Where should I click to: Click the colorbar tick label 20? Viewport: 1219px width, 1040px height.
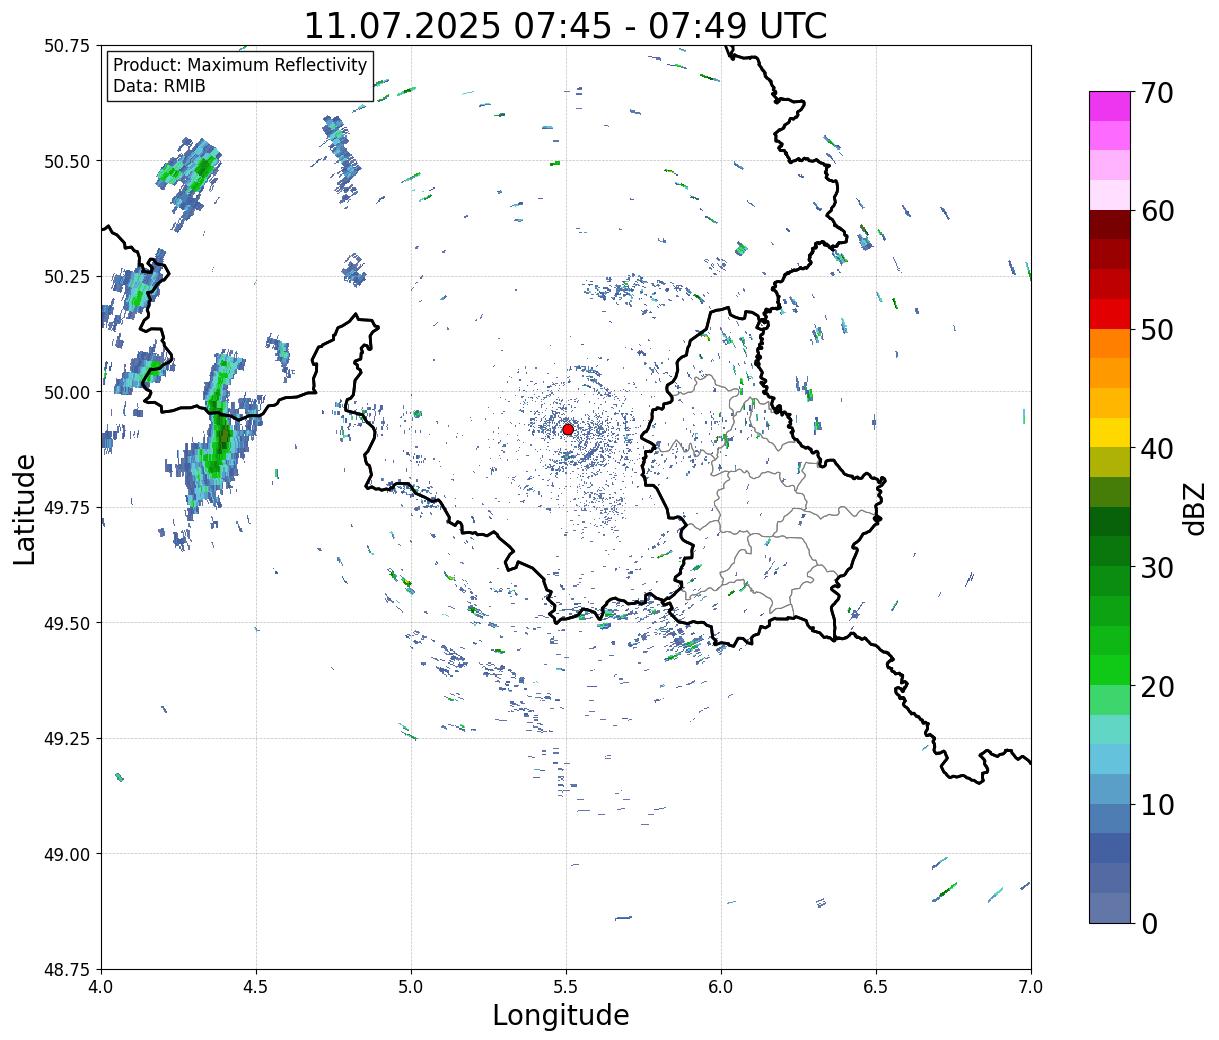point(1157,687)
